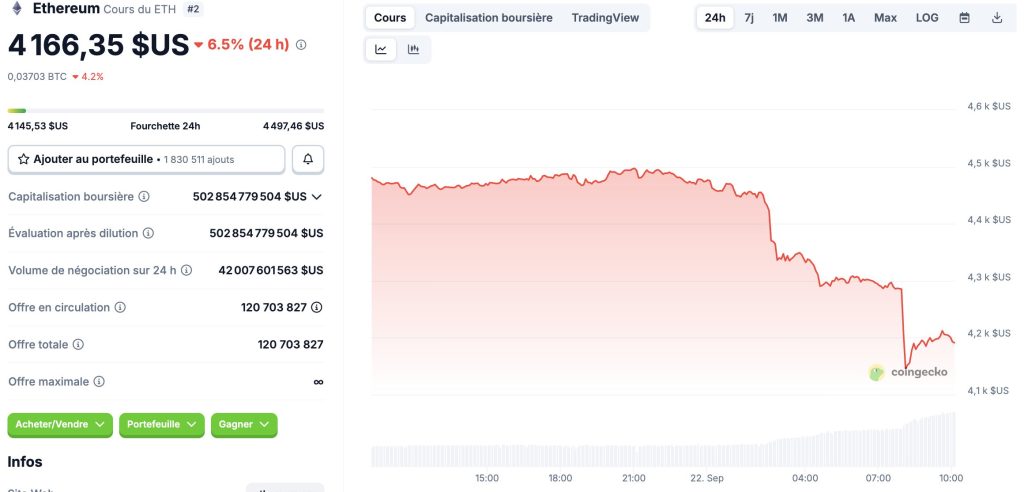The height and width of the screenshot is (492, 1024).
Task: Download chart data with download icon
Action: click(x=996, y=18)
